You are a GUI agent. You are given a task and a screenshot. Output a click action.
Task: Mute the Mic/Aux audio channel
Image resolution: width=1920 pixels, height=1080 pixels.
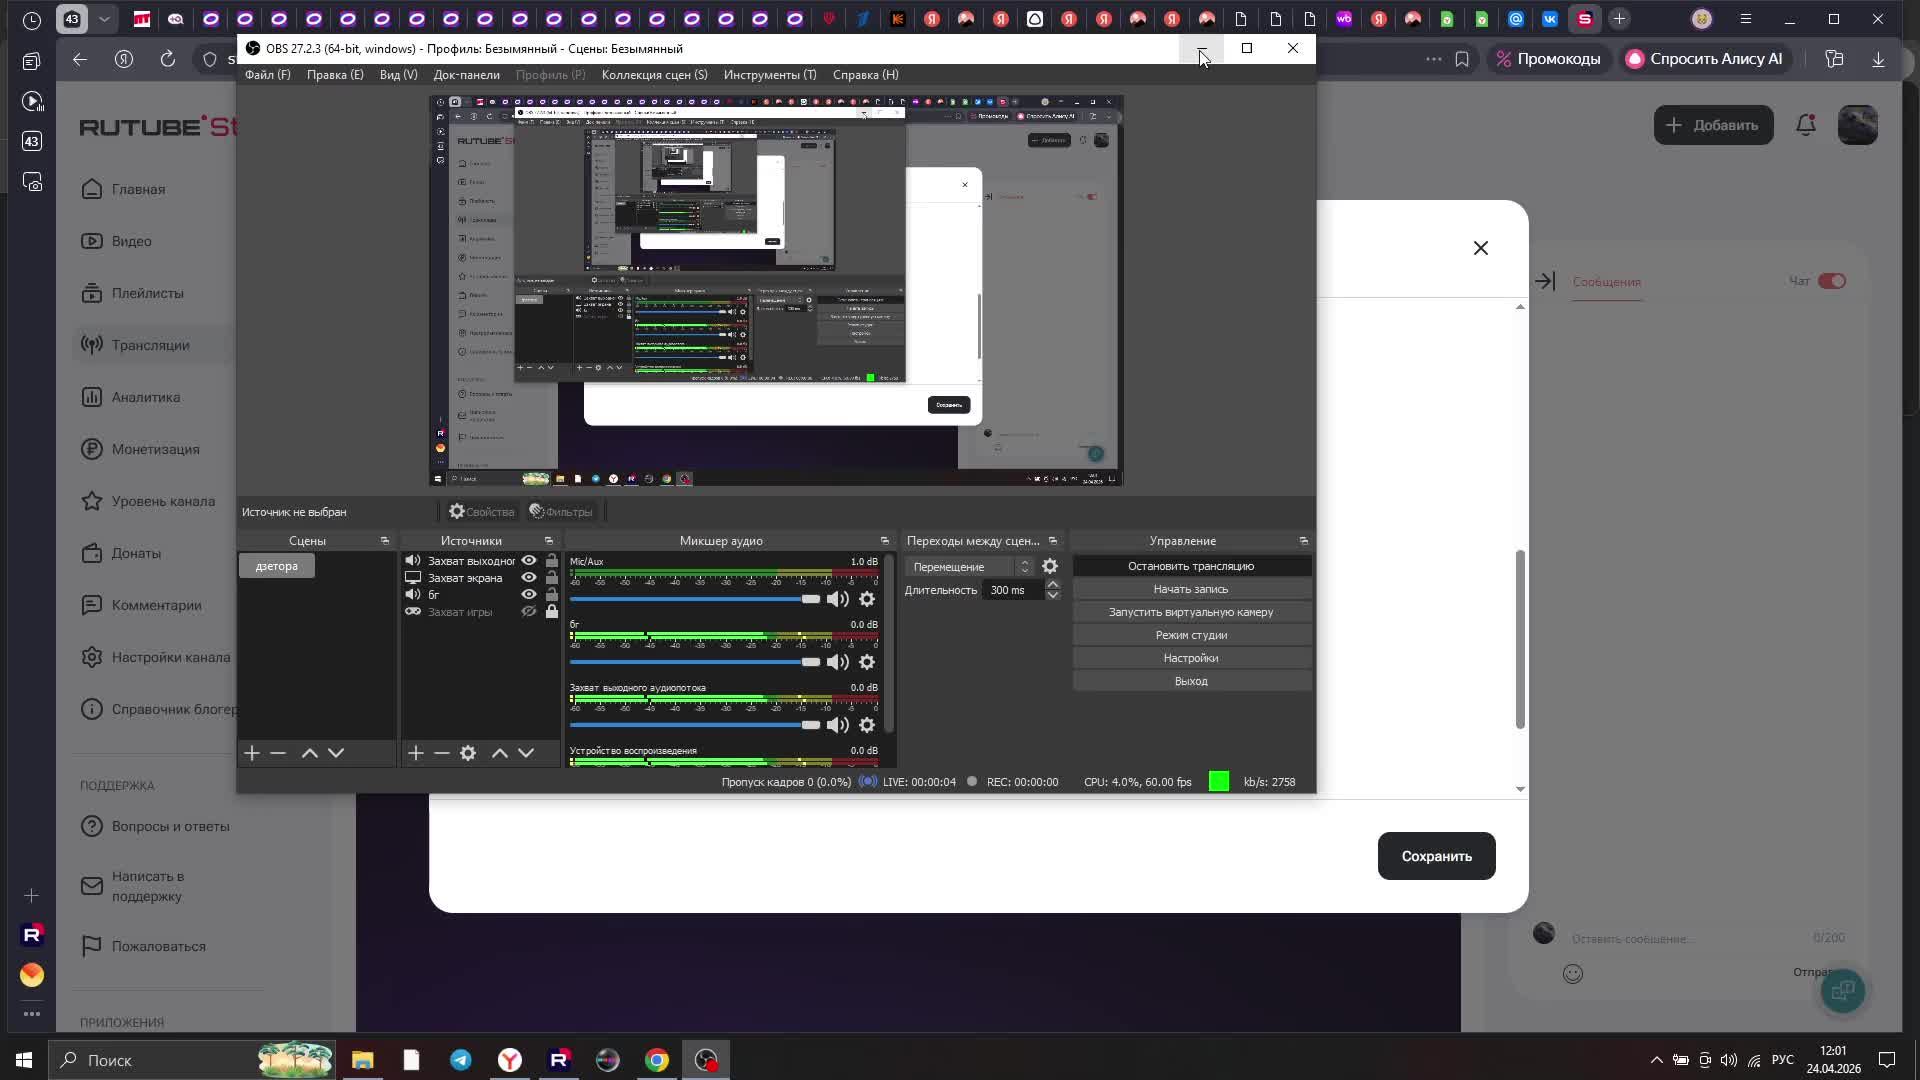click(x=838, y=599)
